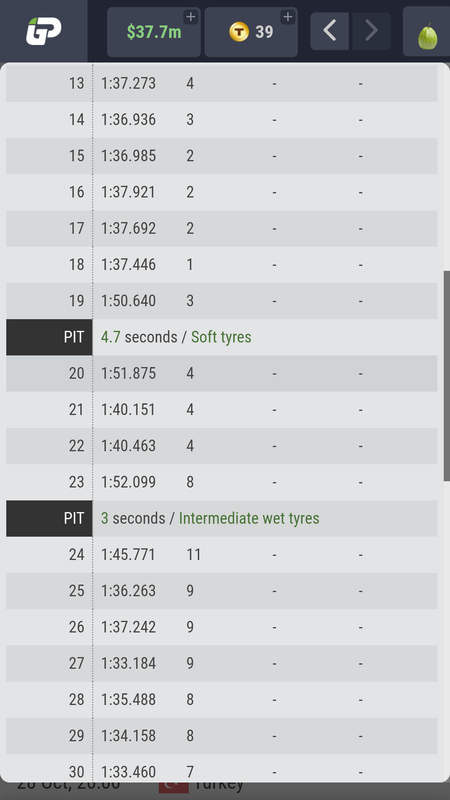Click the gold token coin icon

[x=239, y=32]
